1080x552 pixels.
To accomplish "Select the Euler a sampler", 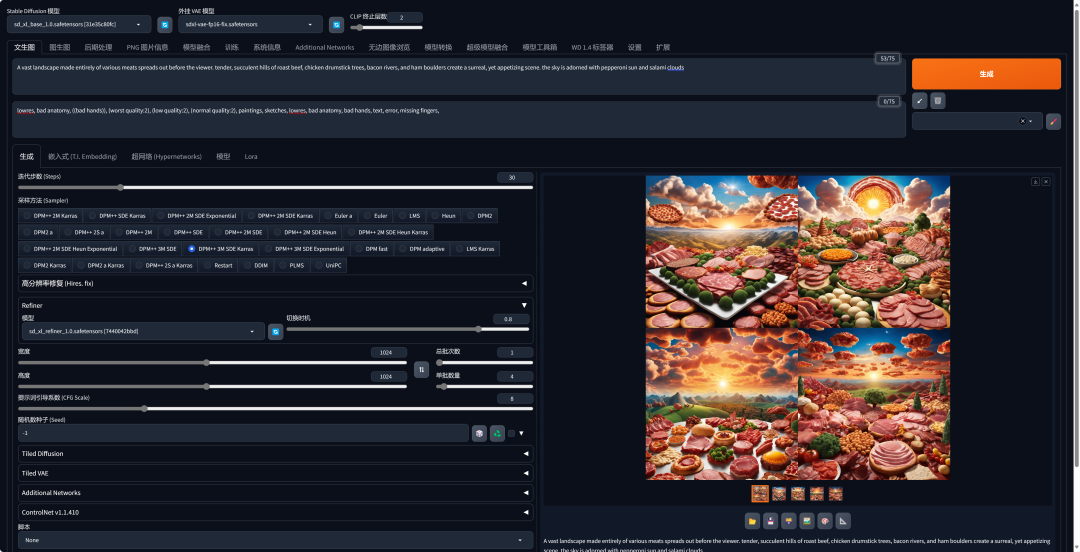I will click(x=340, y=215).
